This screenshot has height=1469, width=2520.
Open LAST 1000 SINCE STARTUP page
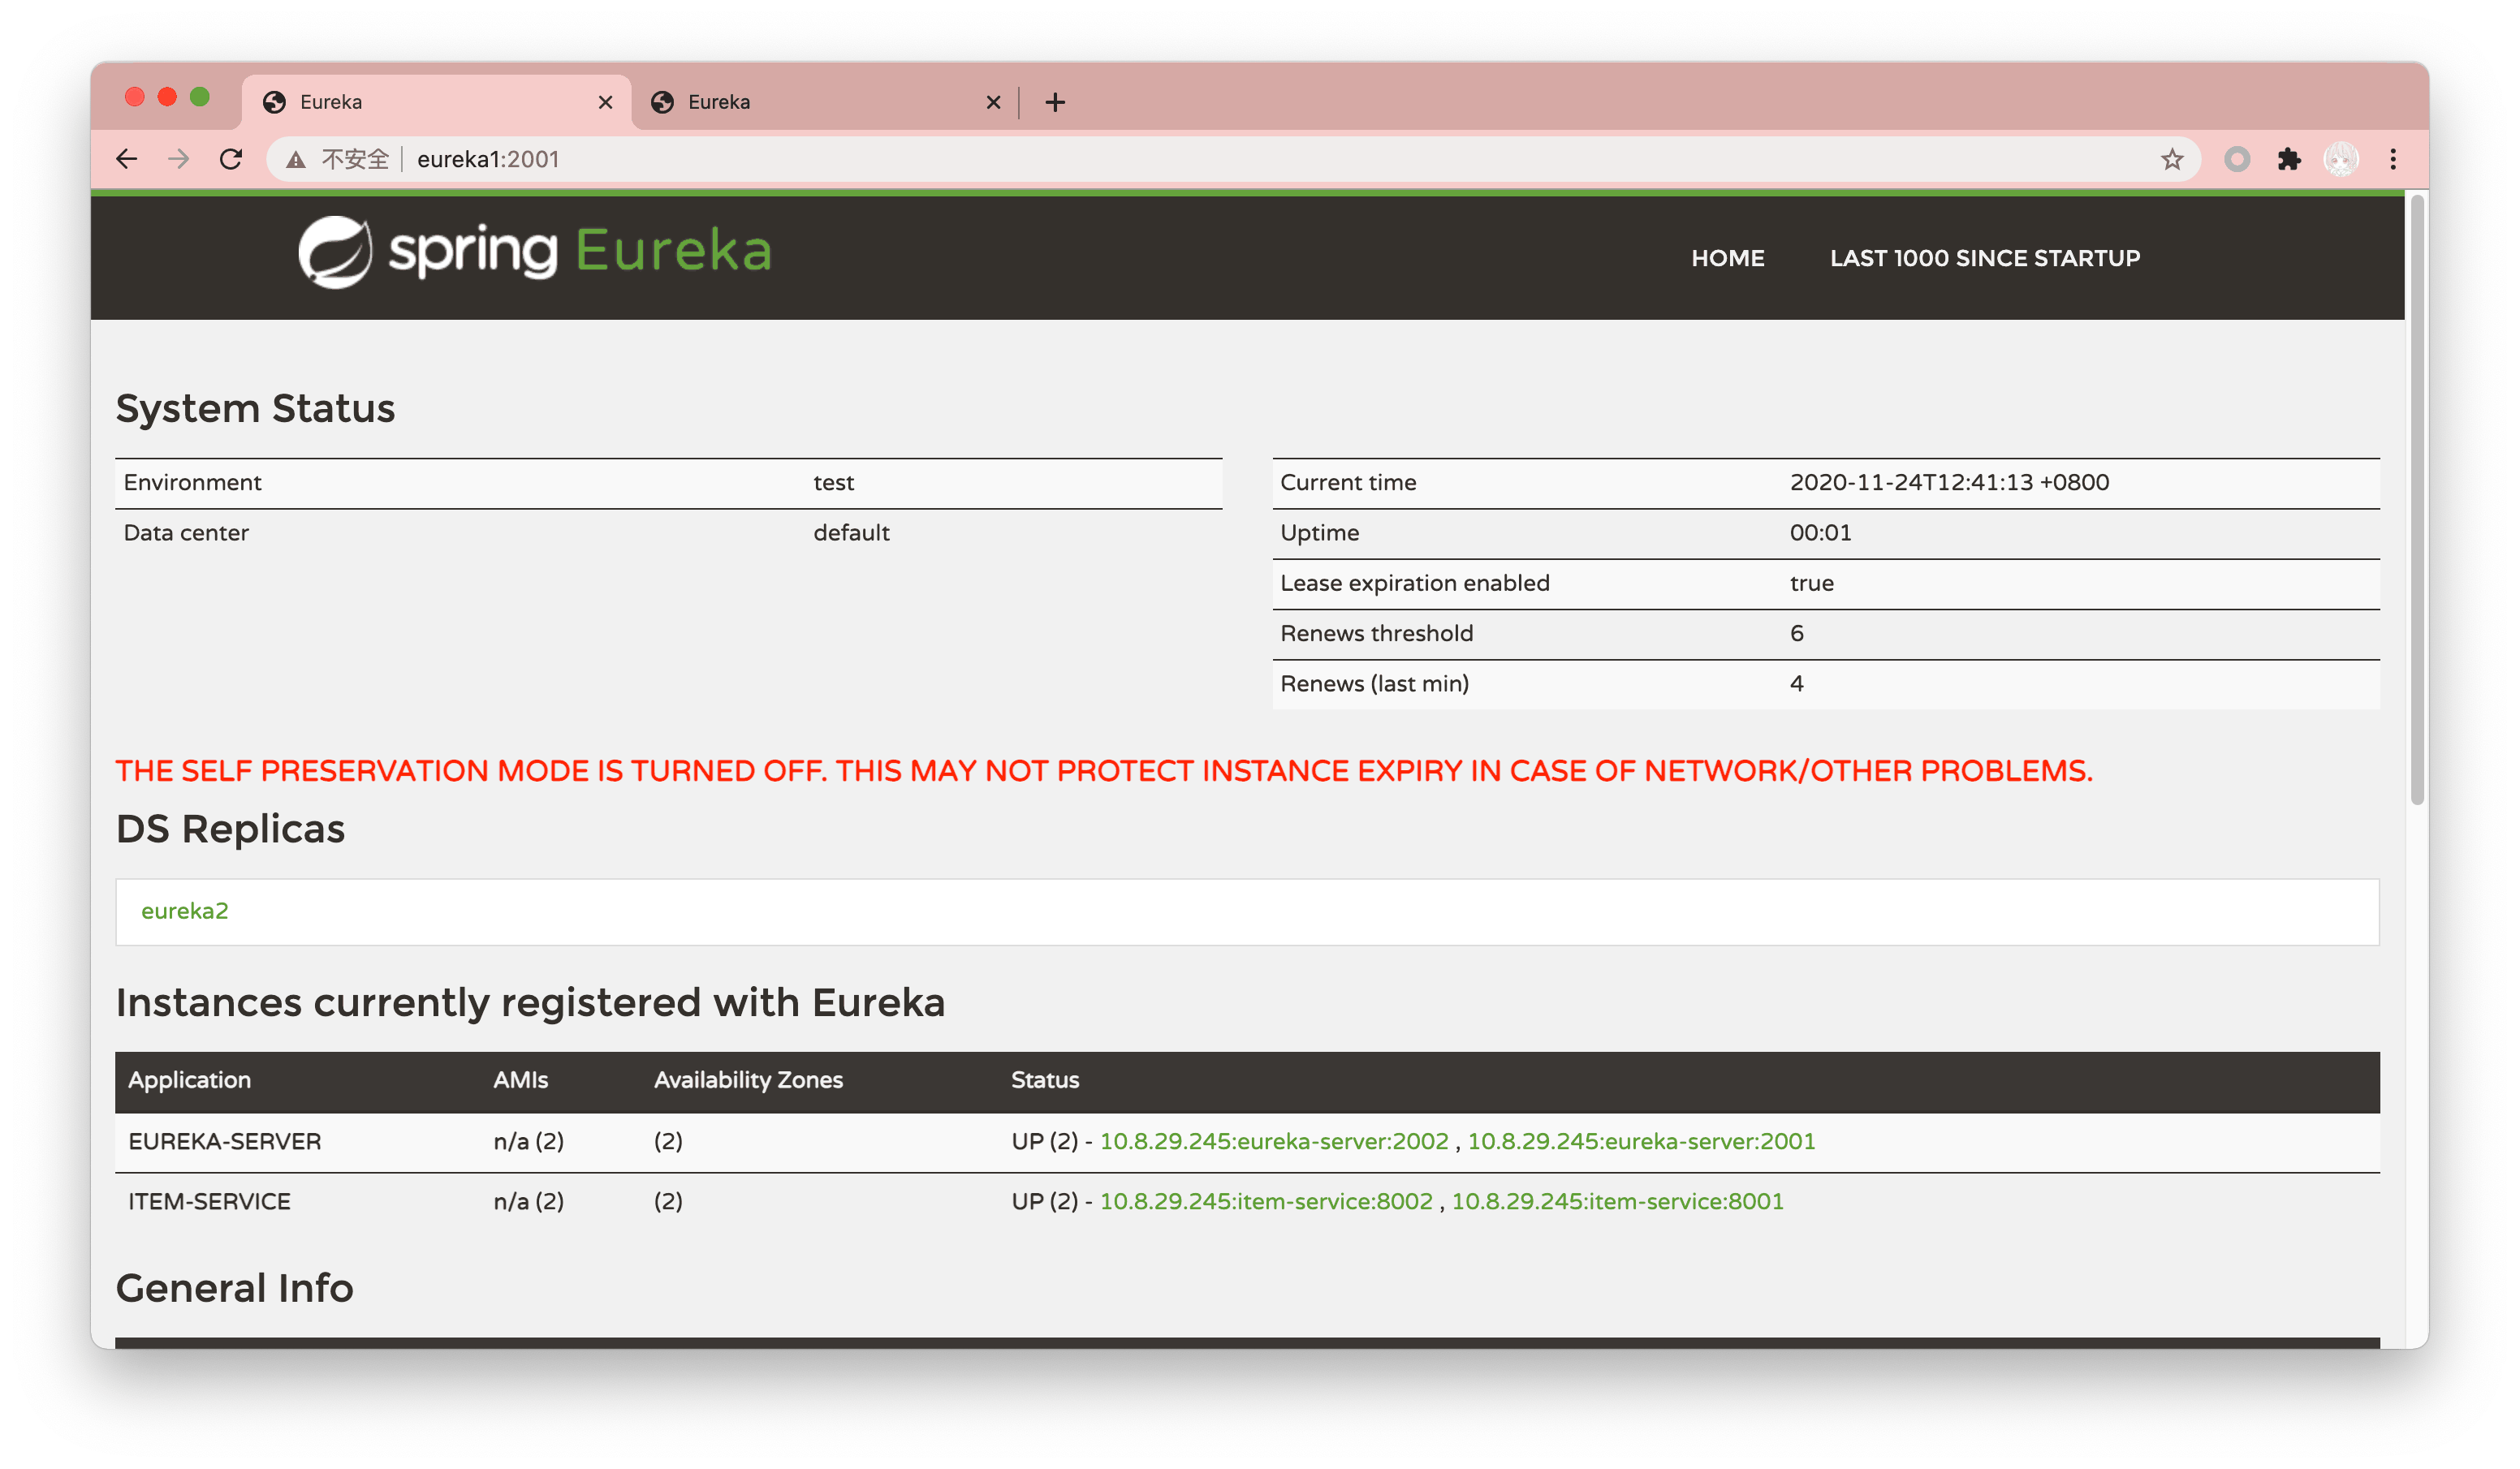point(1984,258)
